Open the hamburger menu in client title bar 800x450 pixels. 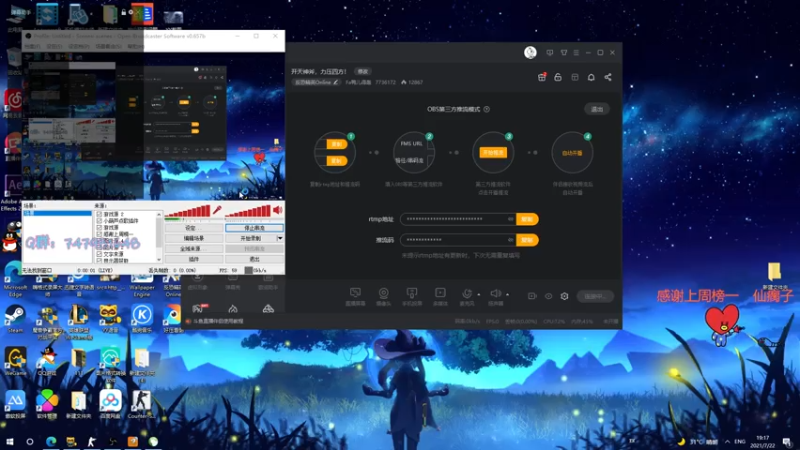click(x=576, y=53)
